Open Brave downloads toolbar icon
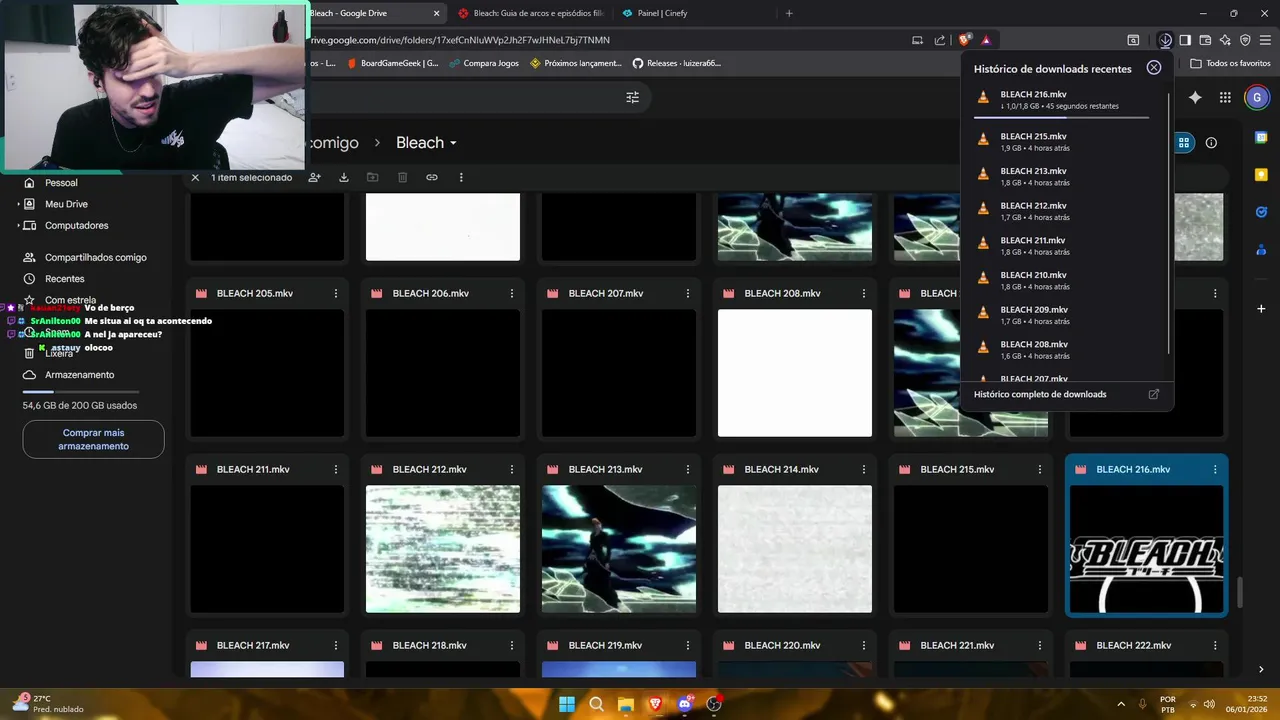This screenshot has height=720, width=1280. click(x=1166, y=40)
